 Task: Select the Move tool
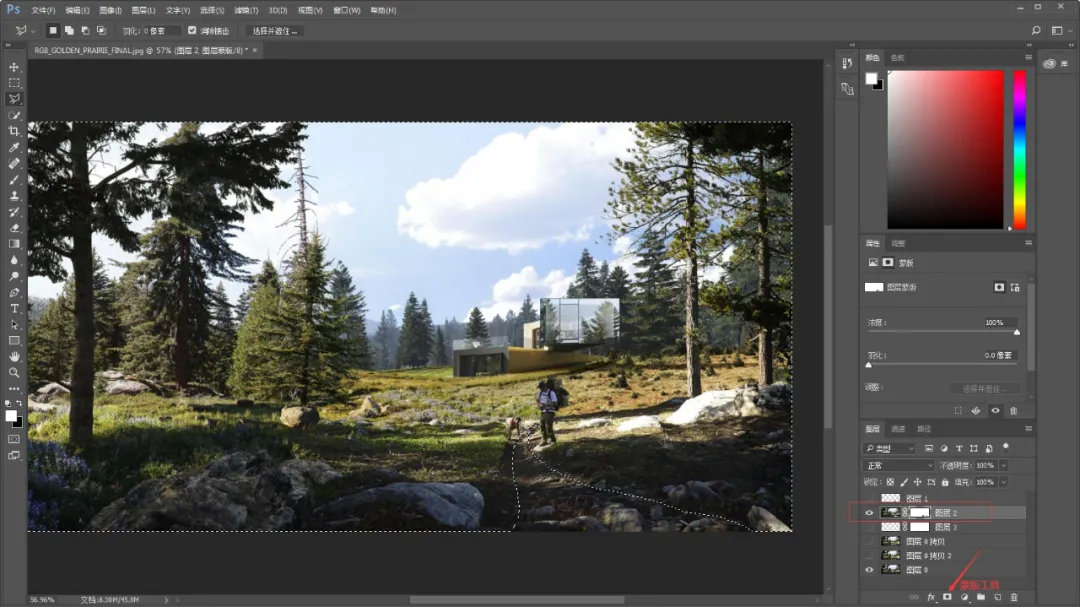(x=14, y=67)
